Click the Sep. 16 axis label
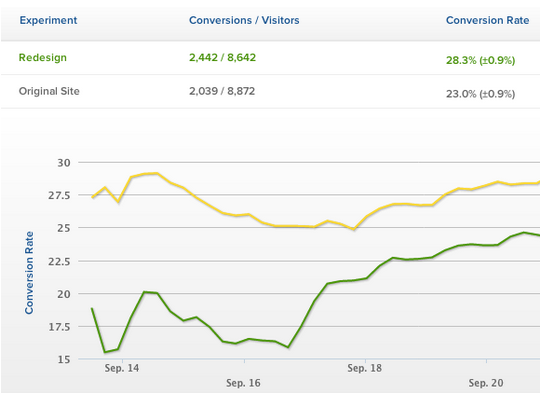This screenshot has width=545, height=400. click(243, 383)
